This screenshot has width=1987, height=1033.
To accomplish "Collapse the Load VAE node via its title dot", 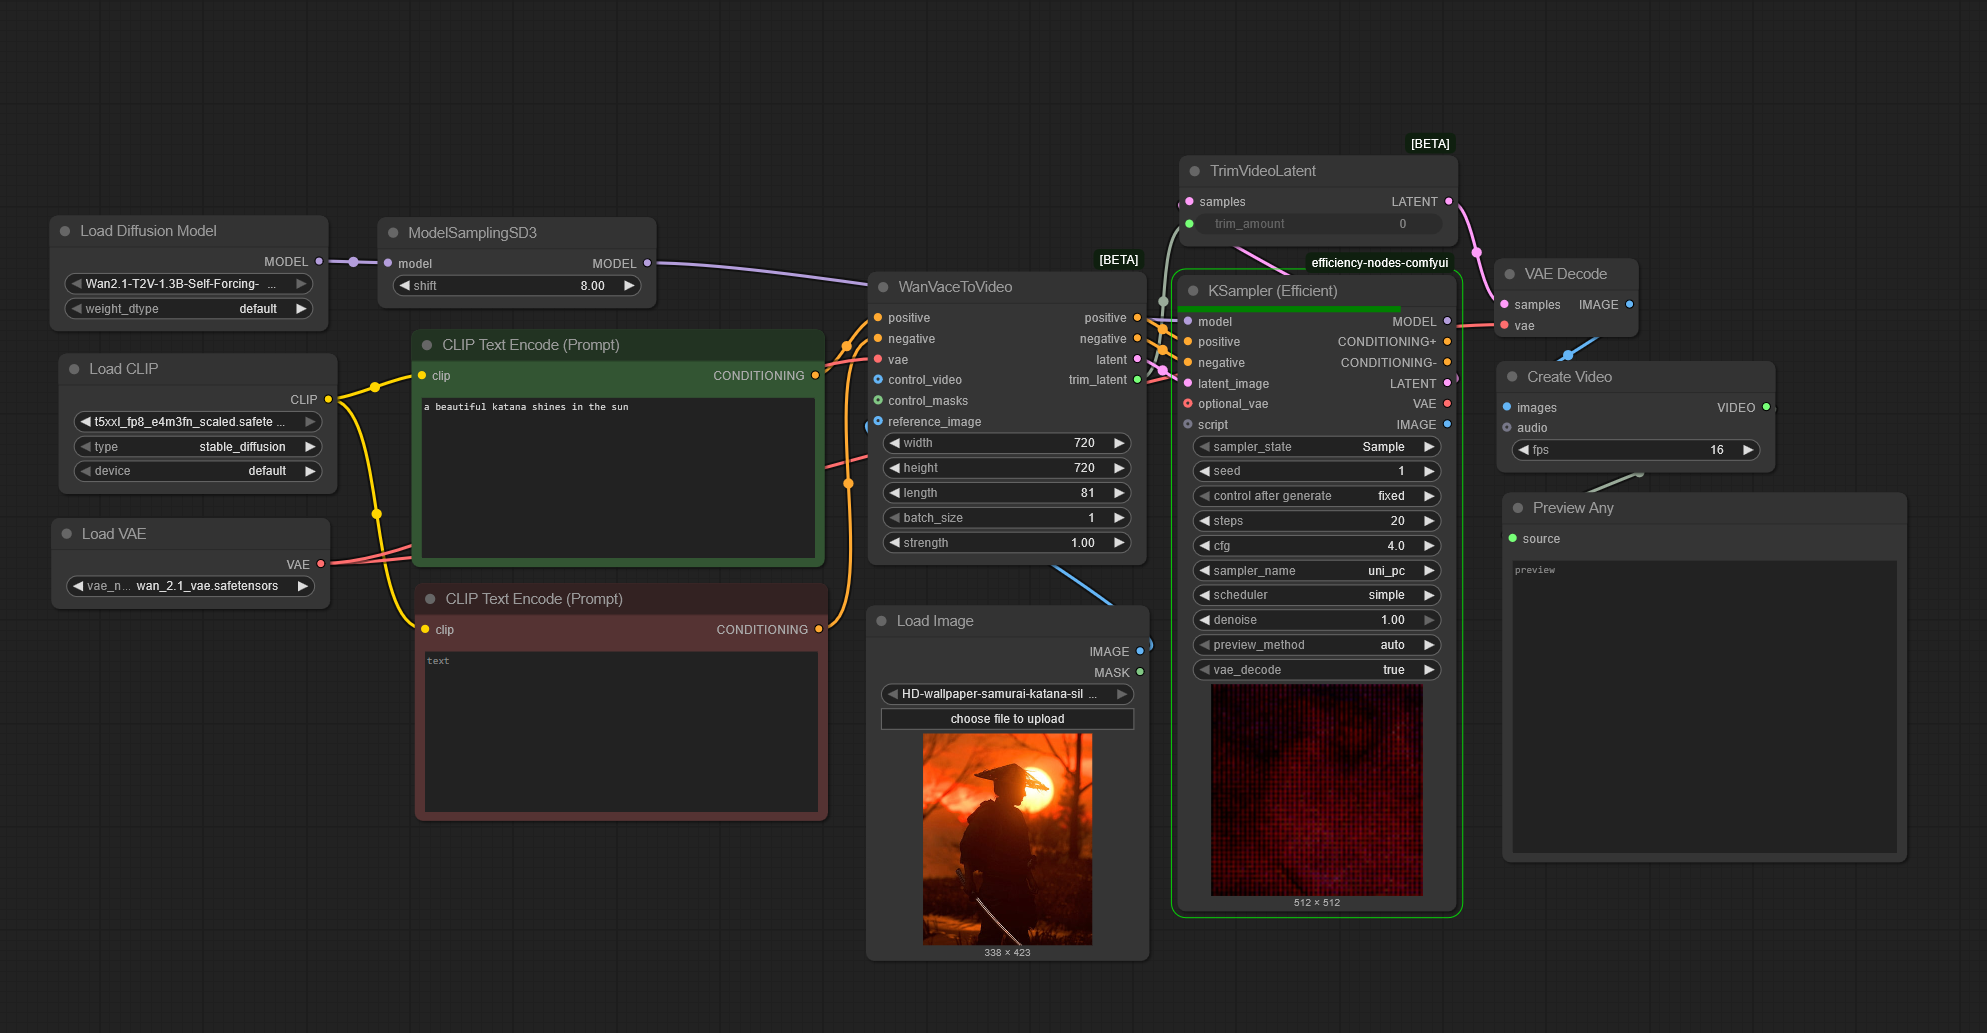I will [x=67, y=534].
